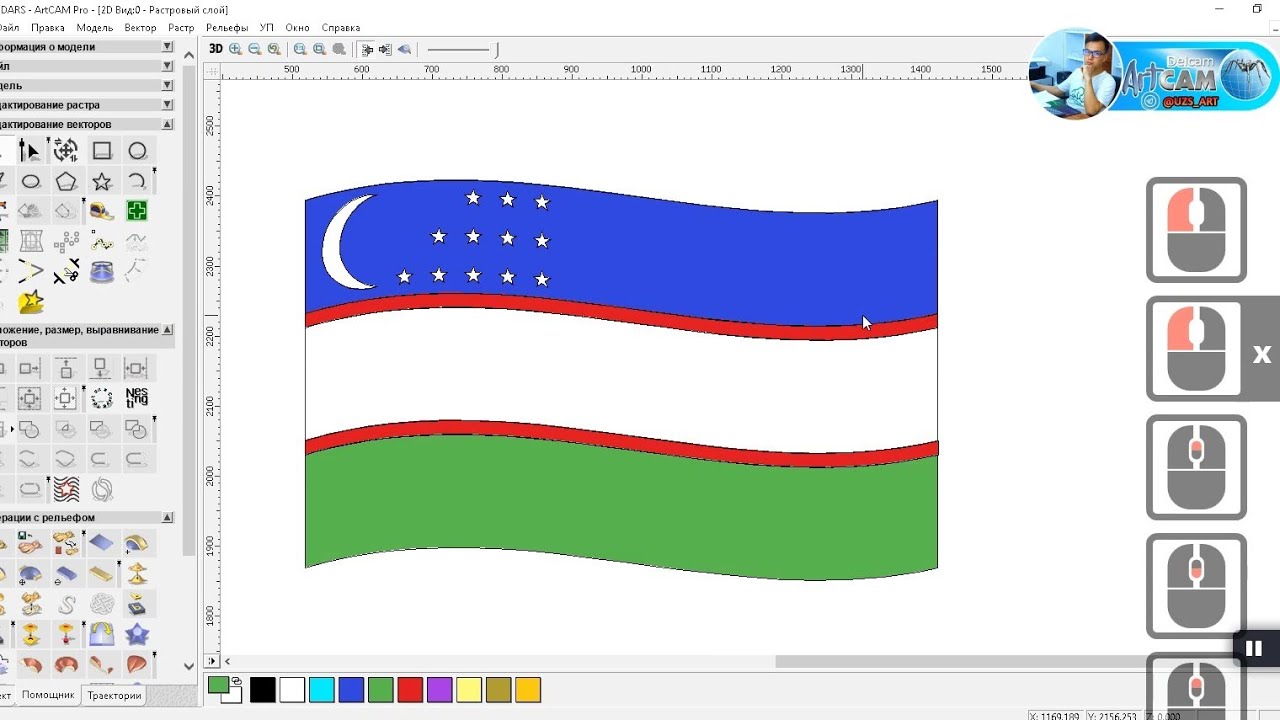Select the red color swatch
Viewport: 1280px width, 720px height.
point(410,689)
